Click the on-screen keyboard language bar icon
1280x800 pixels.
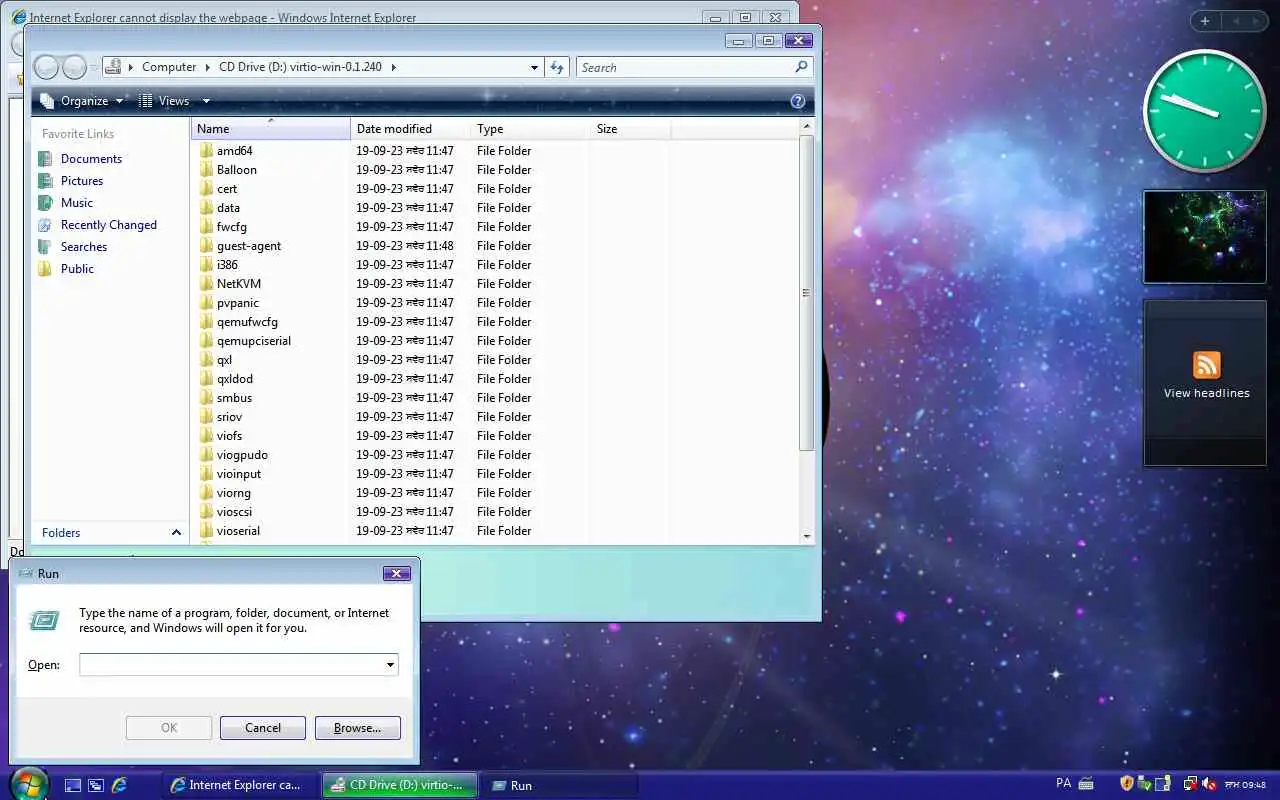[x=1086, y=784]
